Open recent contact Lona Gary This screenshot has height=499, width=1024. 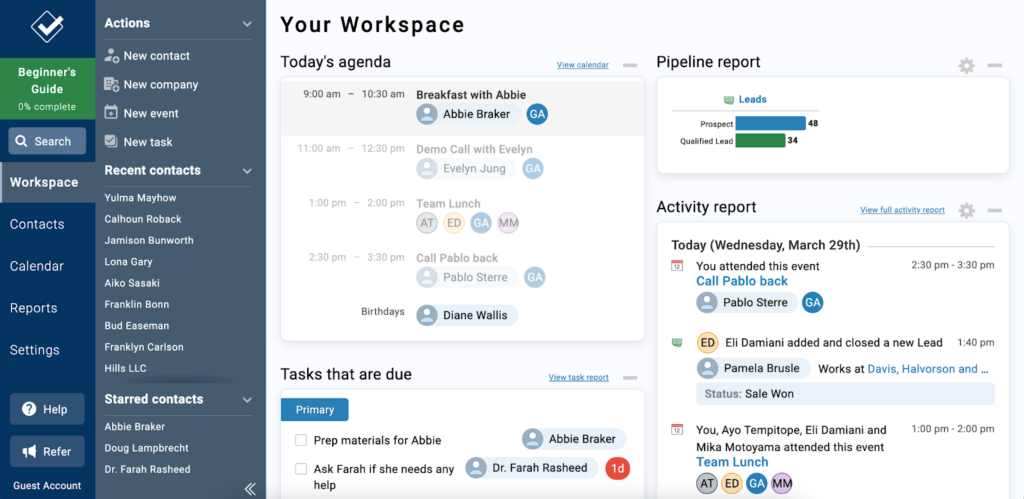click(x=129, y=262)
